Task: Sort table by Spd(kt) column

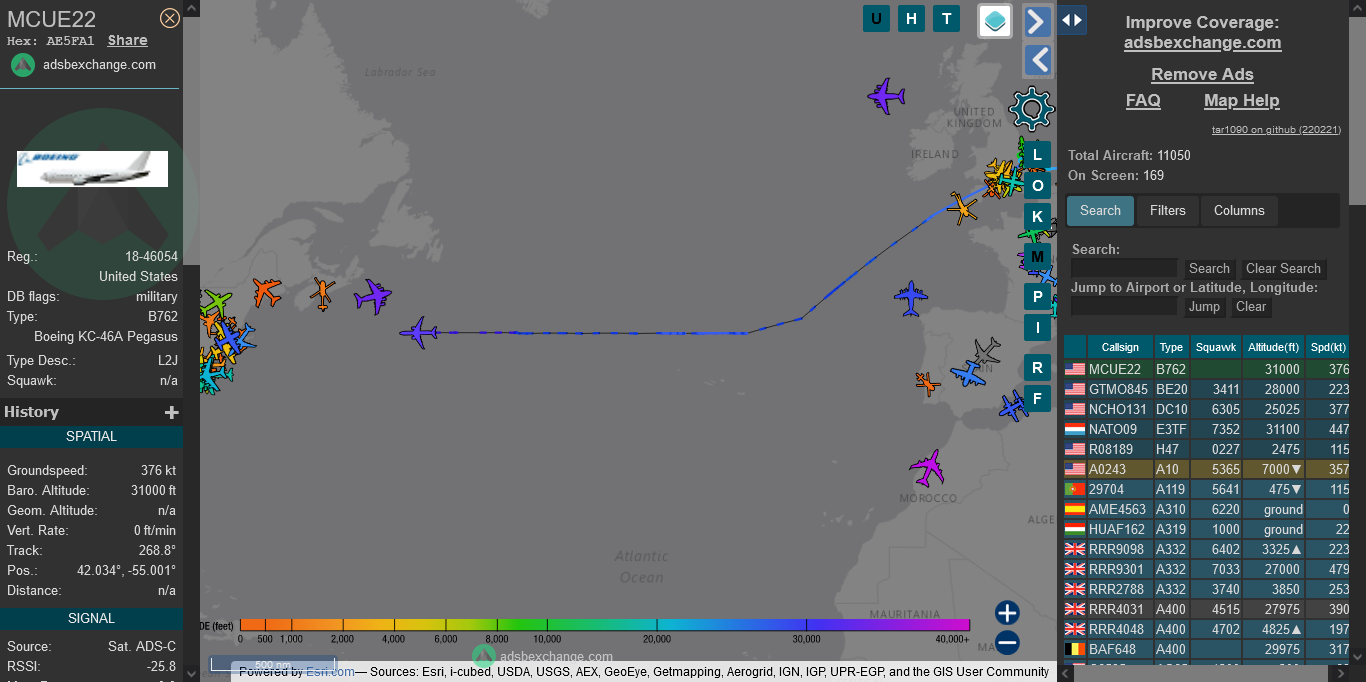Action: (x=1327, y=347)
